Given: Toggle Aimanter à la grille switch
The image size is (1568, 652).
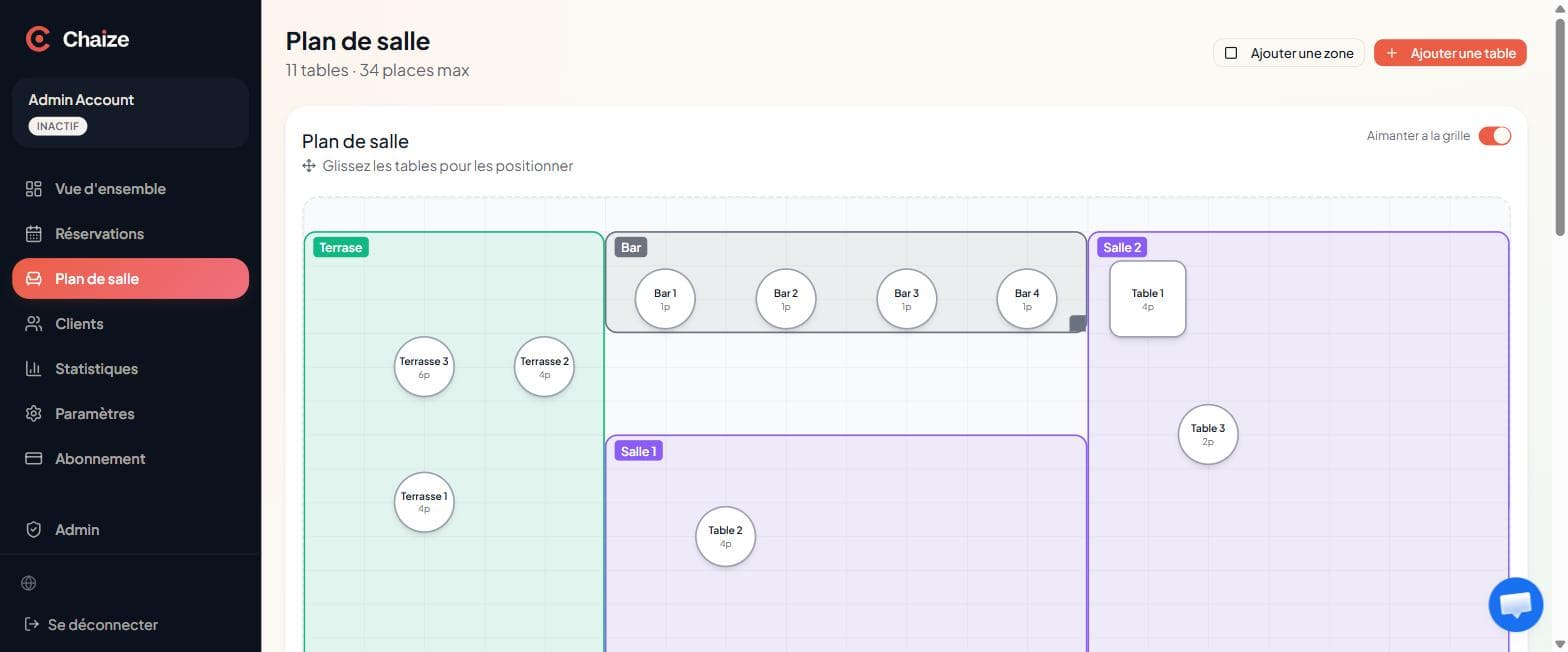Looking at the screenshot, I should [1494, 136].
